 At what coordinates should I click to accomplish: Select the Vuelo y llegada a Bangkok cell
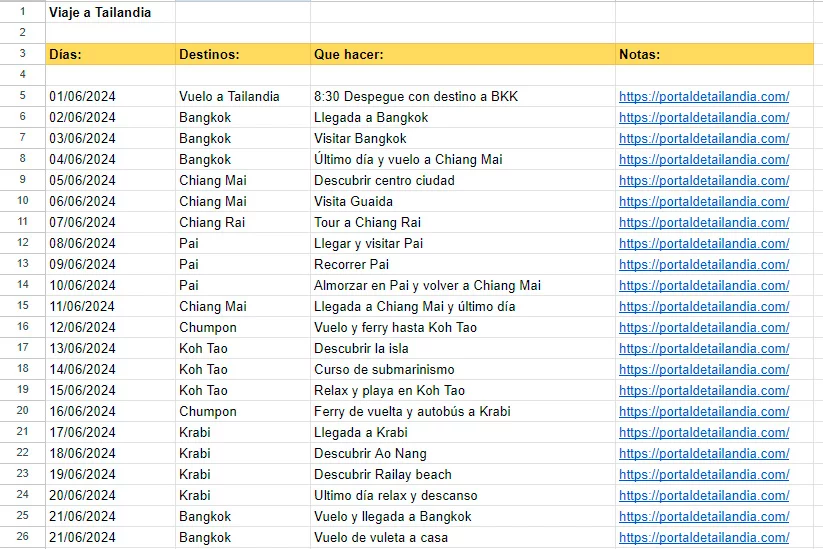click(462, 516)
